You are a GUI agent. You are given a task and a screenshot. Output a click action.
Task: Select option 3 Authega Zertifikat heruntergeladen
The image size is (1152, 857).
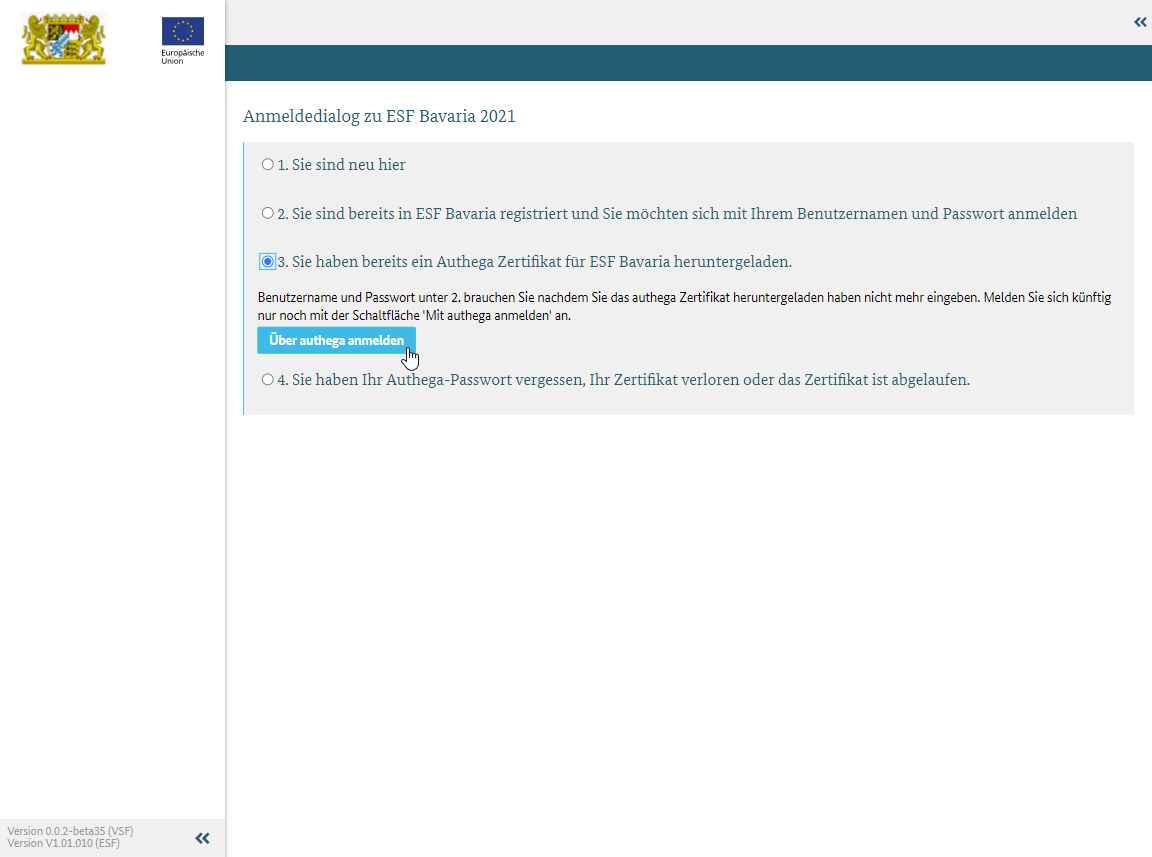click(x=267, y=262)
